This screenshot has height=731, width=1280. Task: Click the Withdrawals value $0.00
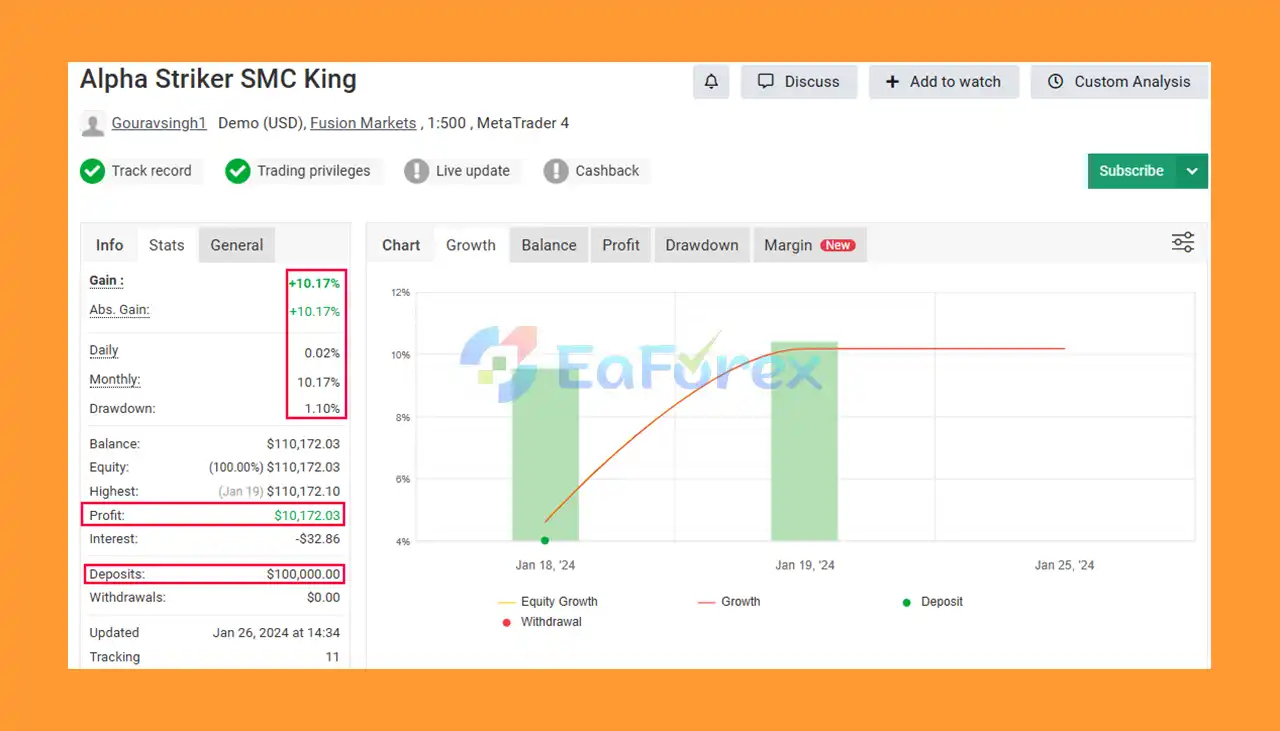(324, 598)
